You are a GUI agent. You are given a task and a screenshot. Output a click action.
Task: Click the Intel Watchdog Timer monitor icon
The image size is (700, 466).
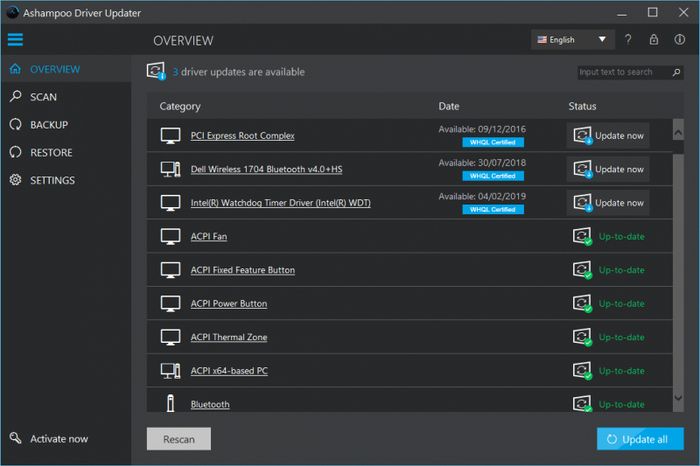coord(171,203)
